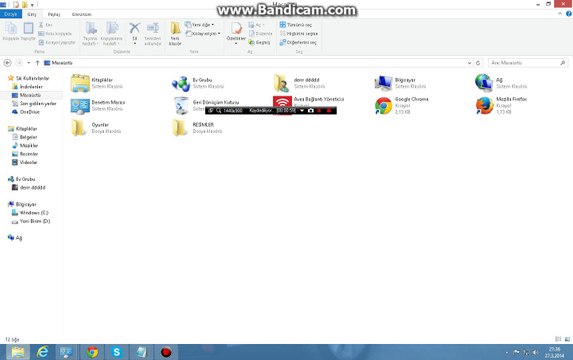Click Bandicam overlay camera screenshot icon
573x360 pixels.
[311, 110]
